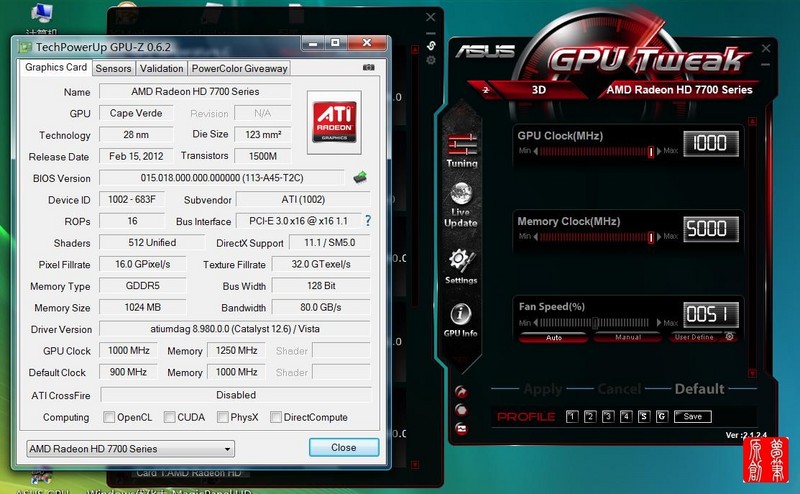This screenshot has width=800, height=494.
Task: Select profile slot G
Action: (x=662, y=416)
